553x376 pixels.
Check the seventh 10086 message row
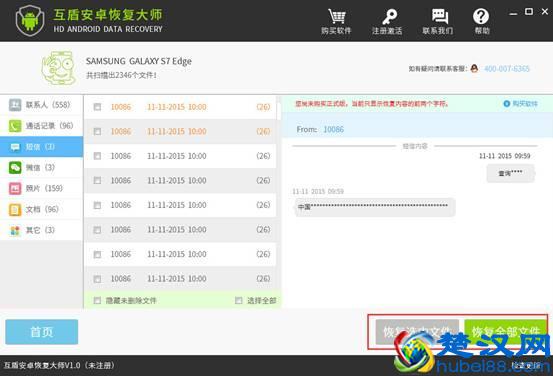(x=97, y=254)
